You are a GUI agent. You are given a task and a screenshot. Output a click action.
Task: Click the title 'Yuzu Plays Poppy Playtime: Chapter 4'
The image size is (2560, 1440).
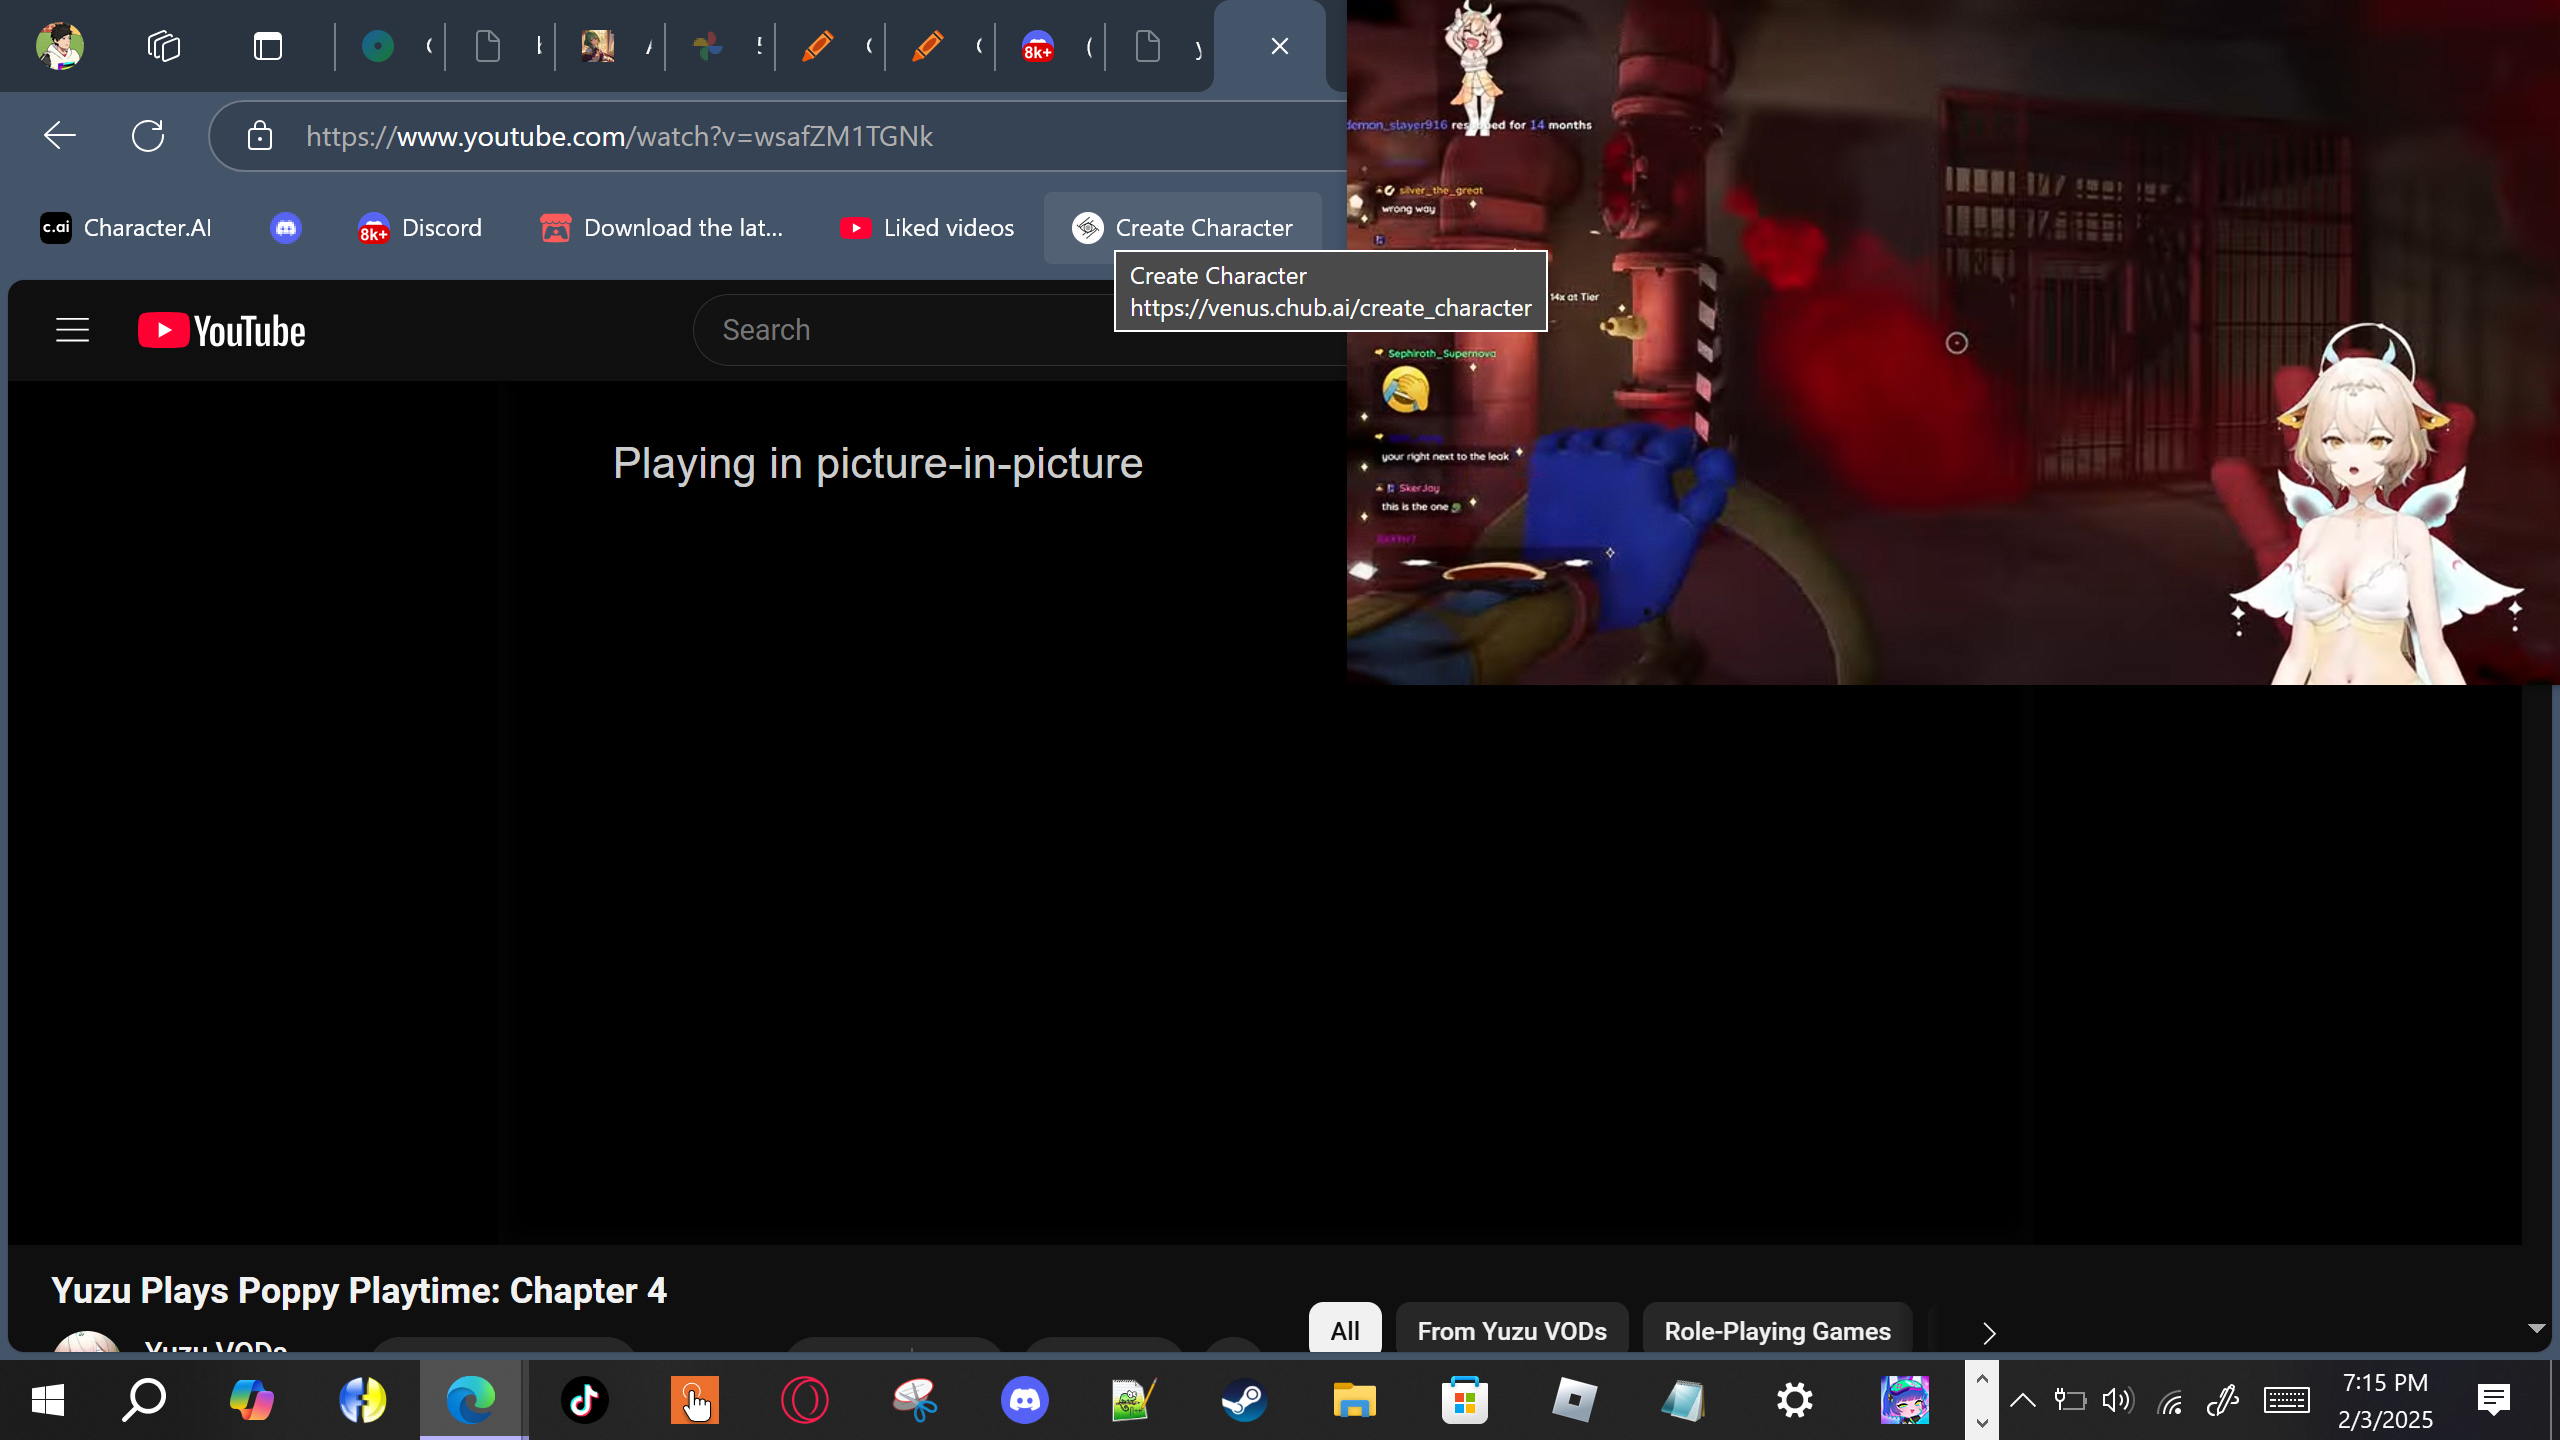[359, 1290]
